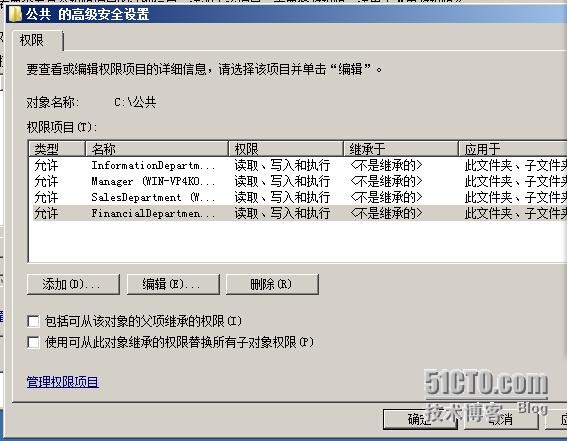567x441 pixels.
Task: Enable 使用可从此对象继承的权限替换所有子对象权限 checkbox
Action: pos(33,342)
